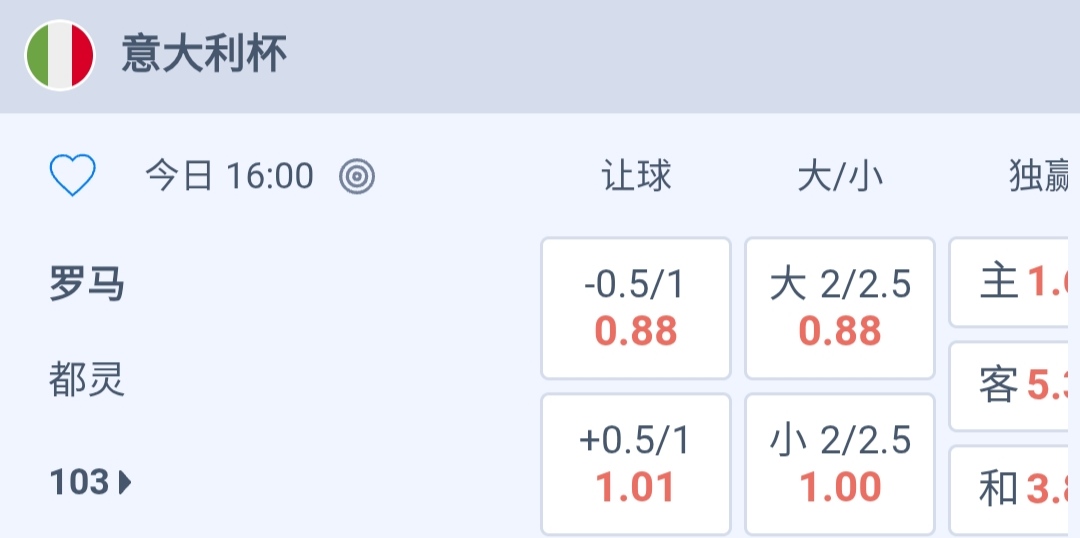
Task: Expand the small triangle arrow beside 103
Action: pos(125,483)
